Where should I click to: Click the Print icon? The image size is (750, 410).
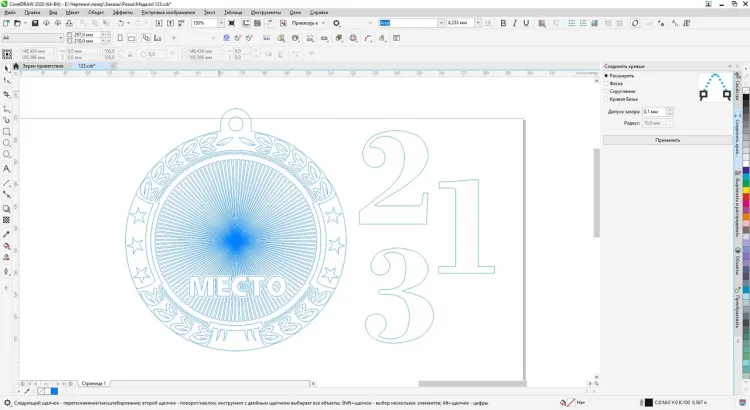pos(69,23)
